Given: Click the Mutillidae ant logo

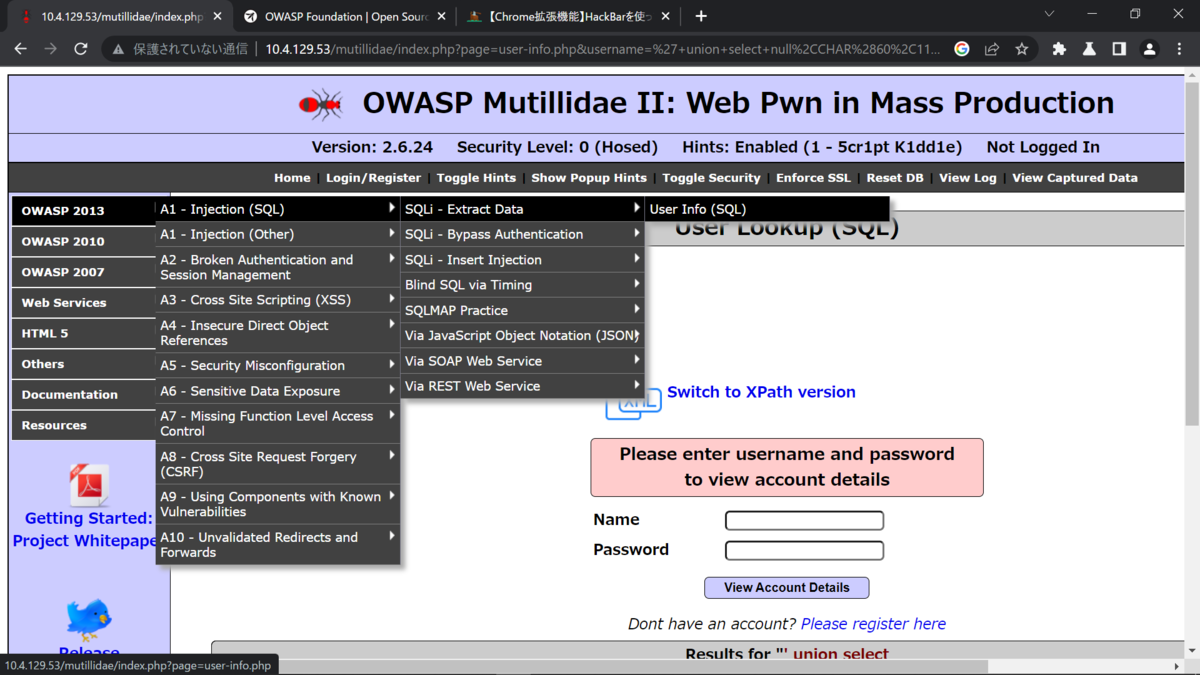Looking at the screenshot, I should (321, 104).
